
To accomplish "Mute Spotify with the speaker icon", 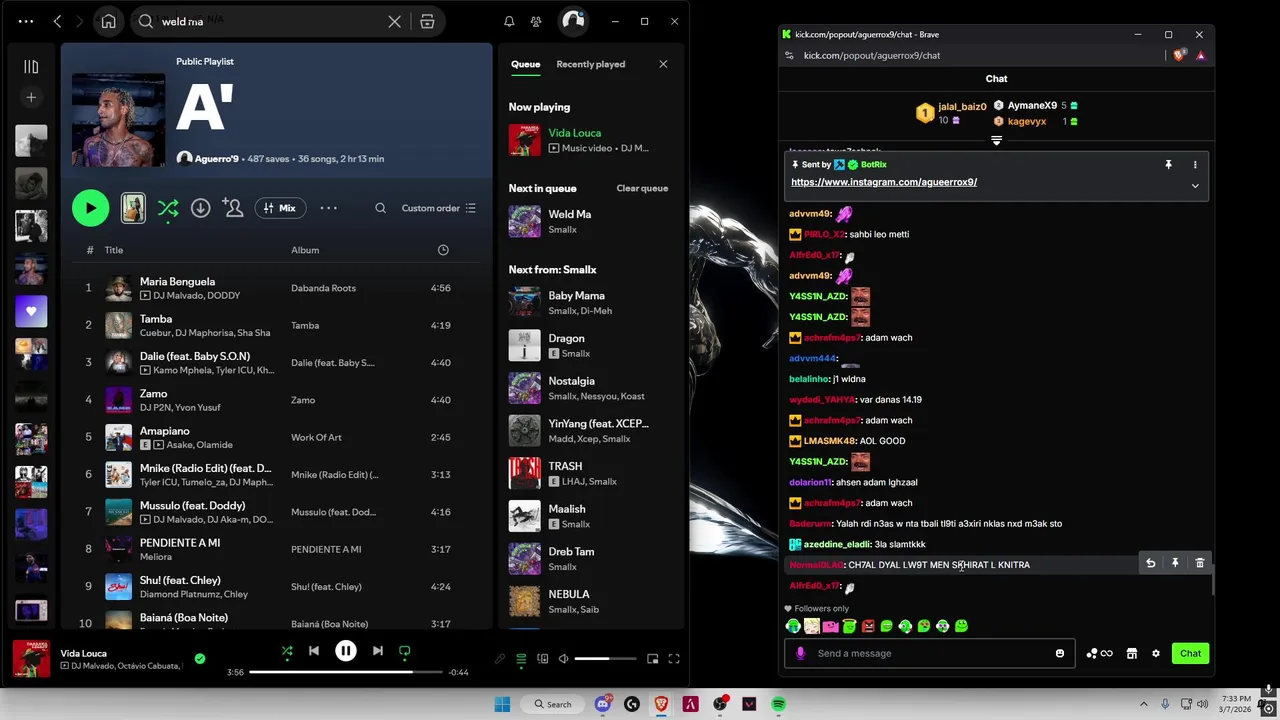I will [563, 659].
